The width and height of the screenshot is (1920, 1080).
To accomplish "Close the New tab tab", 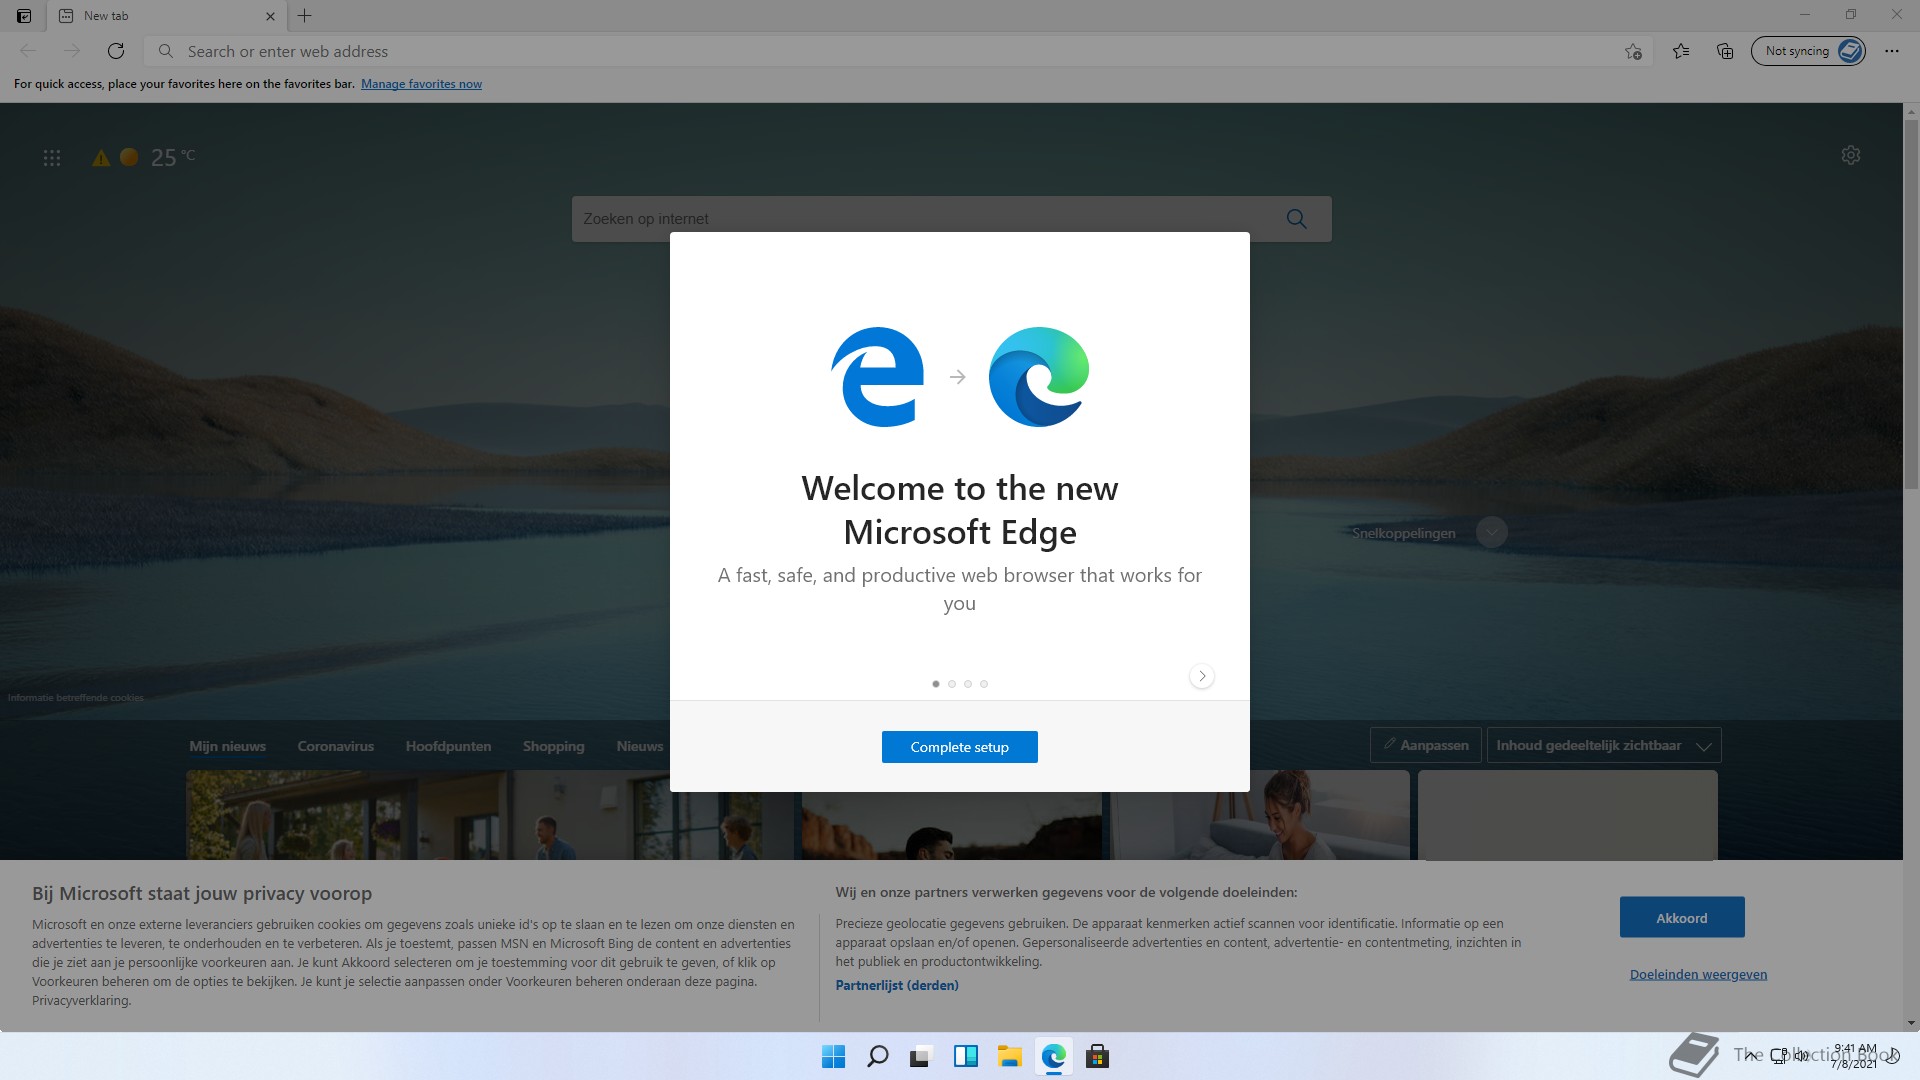I will tap(270, 16).
